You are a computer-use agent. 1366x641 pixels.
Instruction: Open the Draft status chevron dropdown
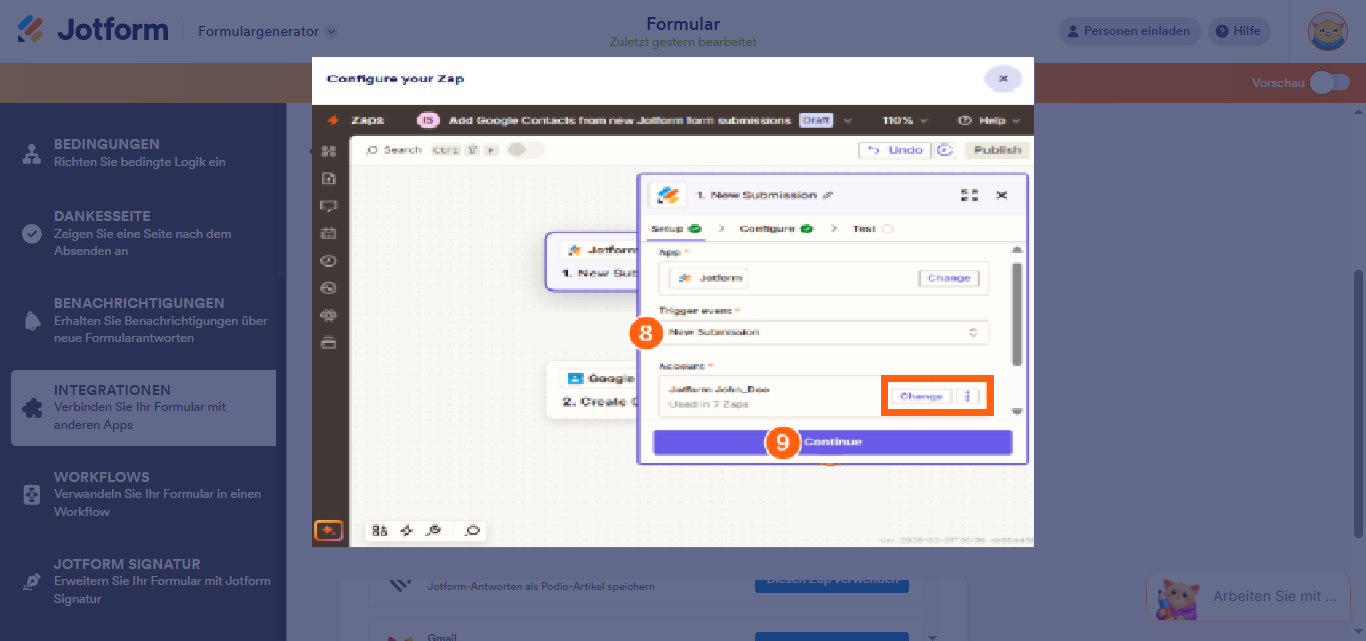click(848, 119)
